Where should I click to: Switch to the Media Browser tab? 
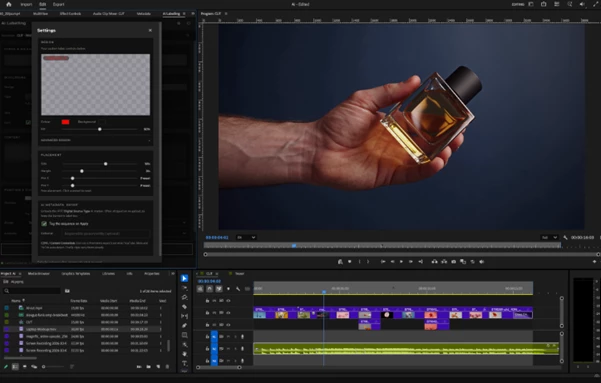(x=39, y=273)
